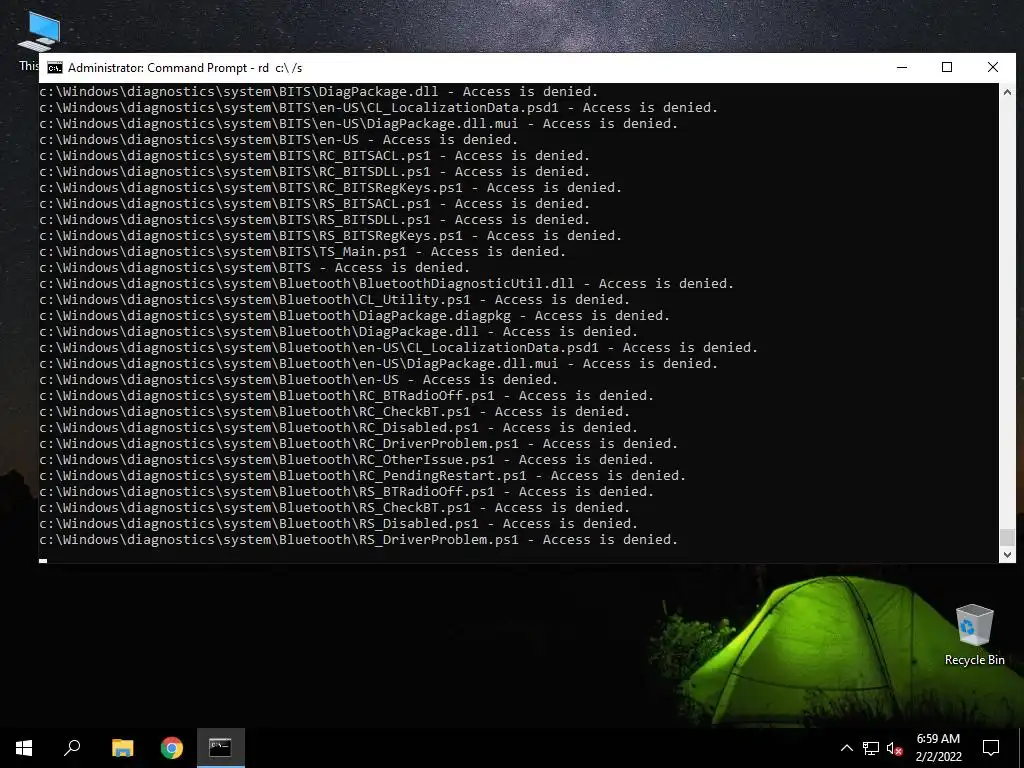
Task: Click the RC_BTRadioOff.ps1 line
Action: pos(347,396)
